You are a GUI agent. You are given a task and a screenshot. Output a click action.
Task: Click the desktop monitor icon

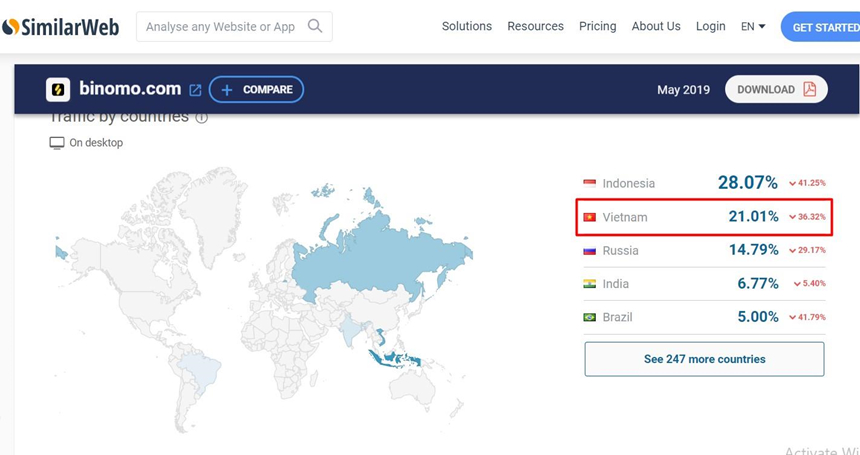click(57, 143)
